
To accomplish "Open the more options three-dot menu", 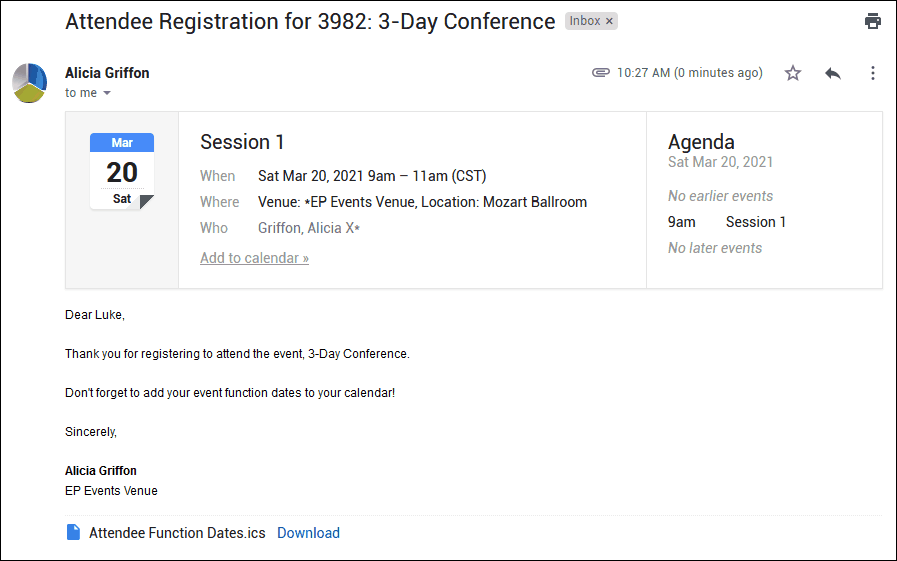I will 872,73.
